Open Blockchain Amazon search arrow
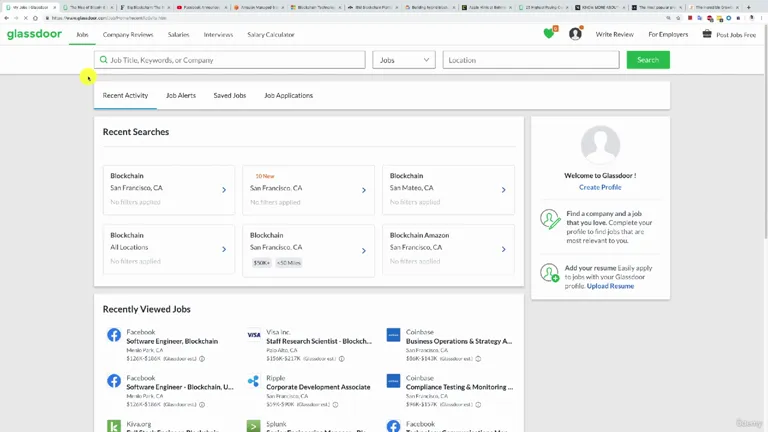 [504, 249]
